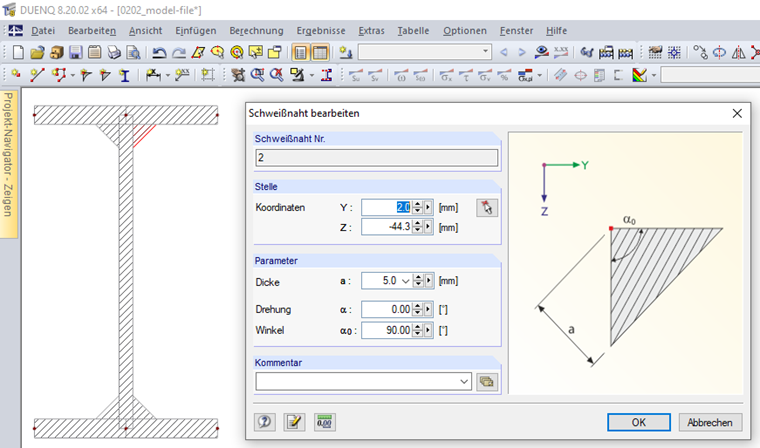Toggle the table display toolbar icon

(x=320, y=52)
